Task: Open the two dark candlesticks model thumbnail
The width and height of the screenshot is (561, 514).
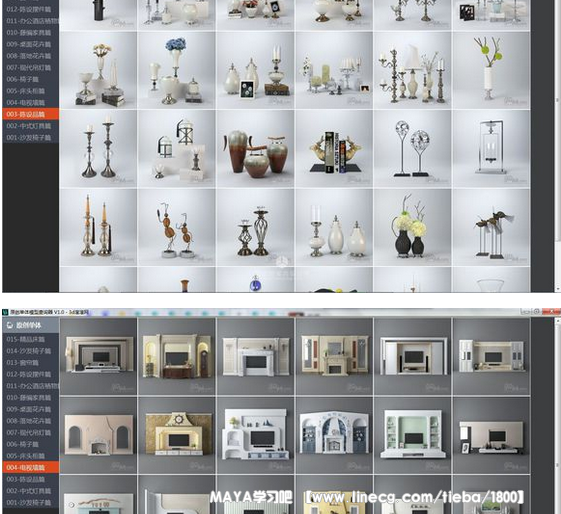Action: (98, 149)
